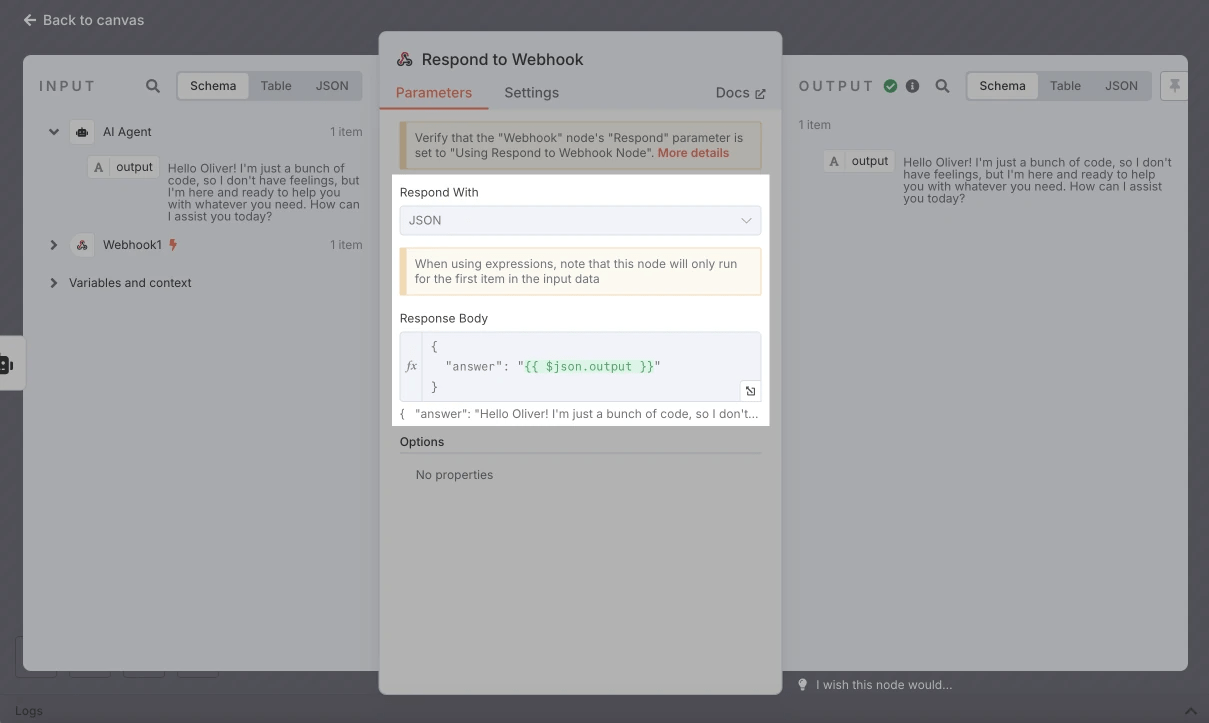Collapse the AI Agent input node

(54, 132)
